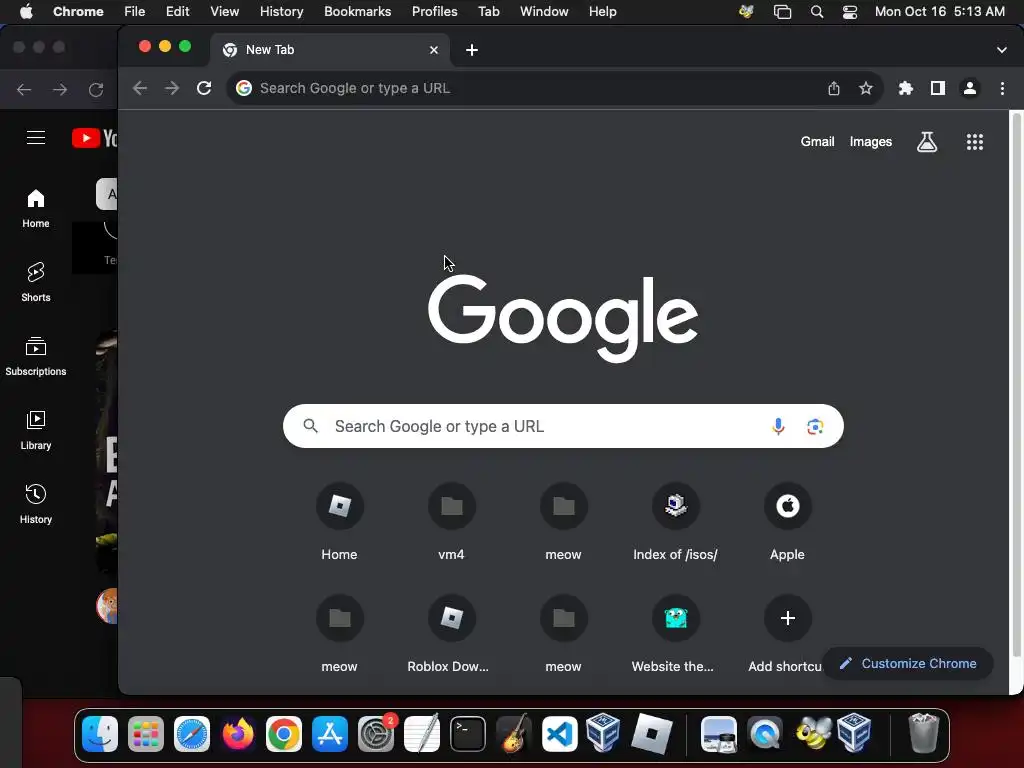Open System Settings from the Dock
The height and width of the screenshot is (768, 1024).
(x=376, y=734)
